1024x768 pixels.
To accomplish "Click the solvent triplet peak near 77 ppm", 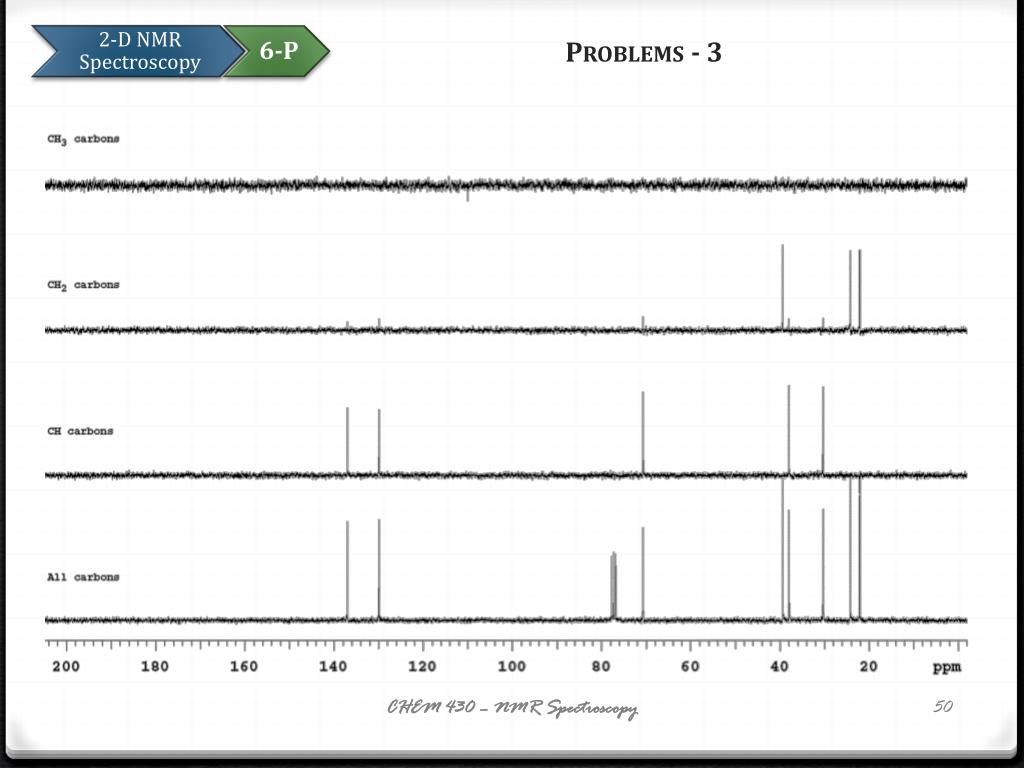I will coord(613,585).
